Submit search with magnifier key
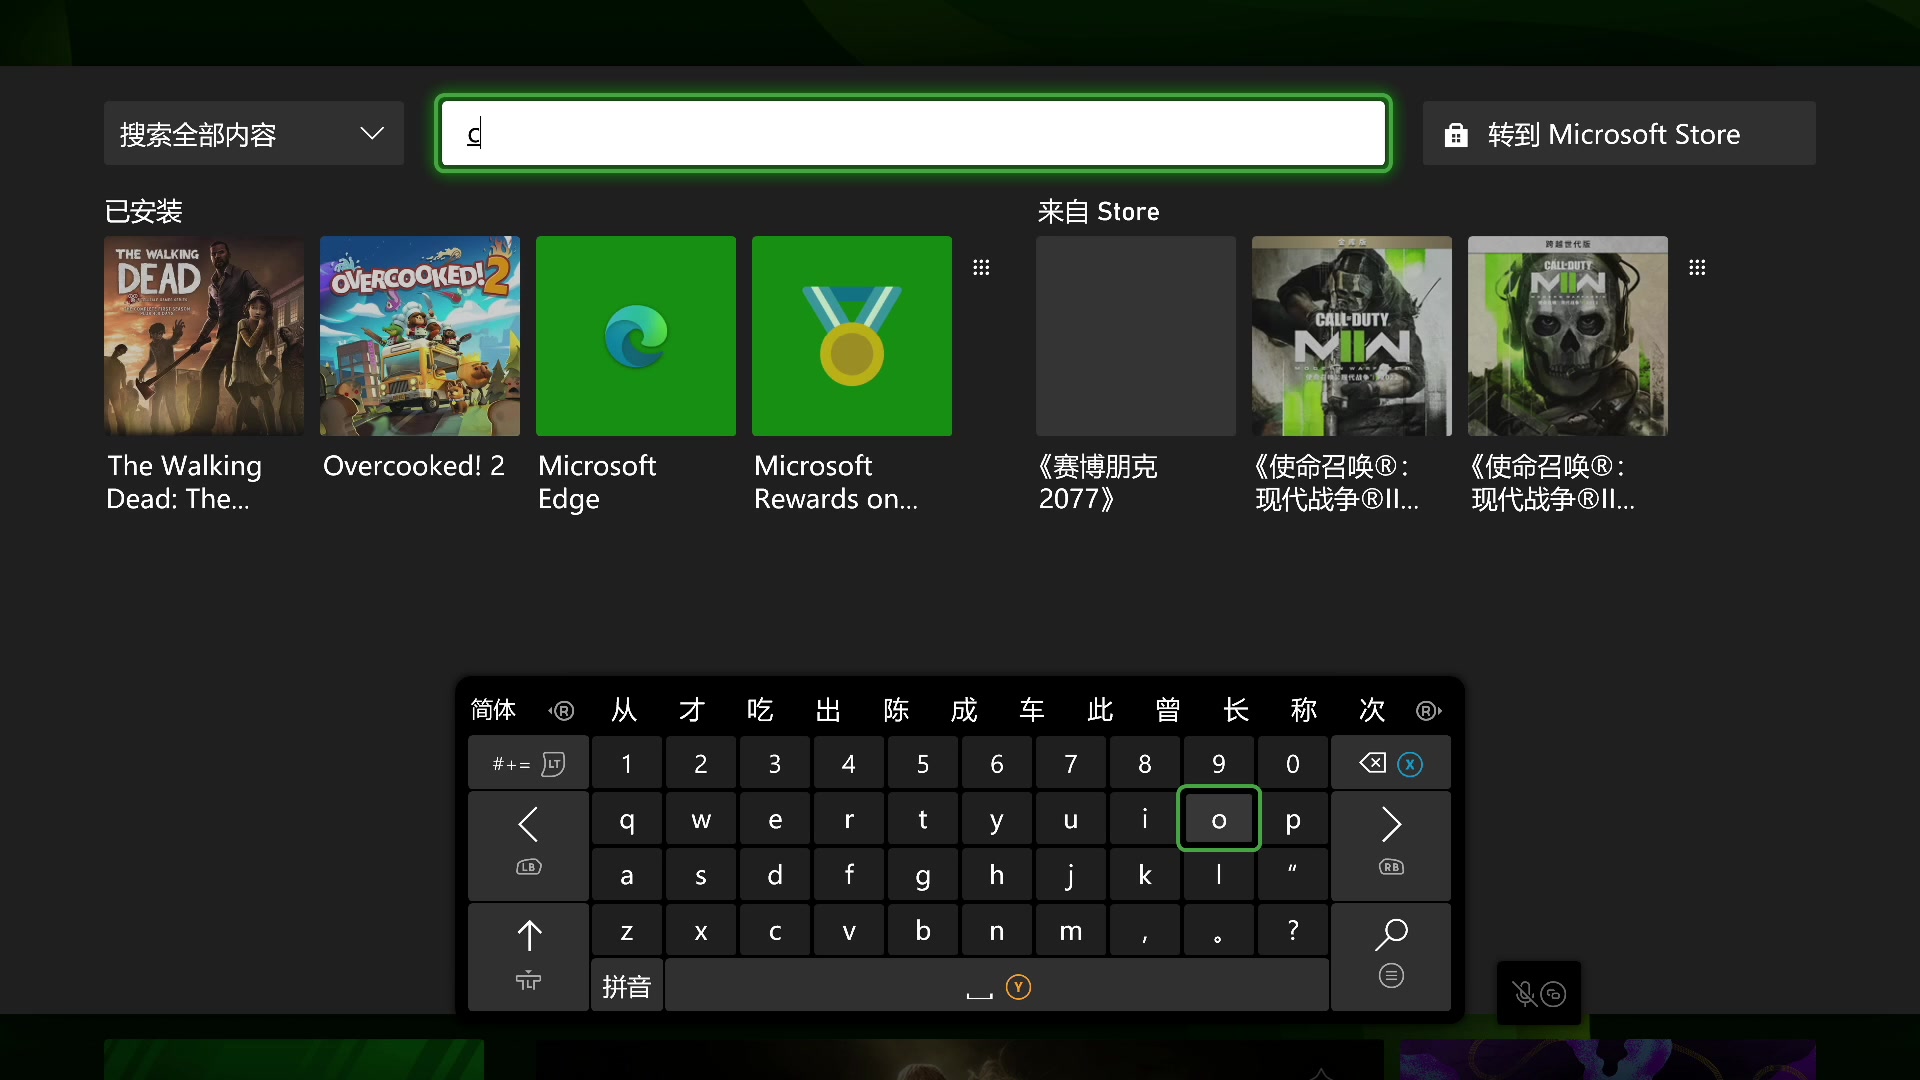 coord(1391,957)
